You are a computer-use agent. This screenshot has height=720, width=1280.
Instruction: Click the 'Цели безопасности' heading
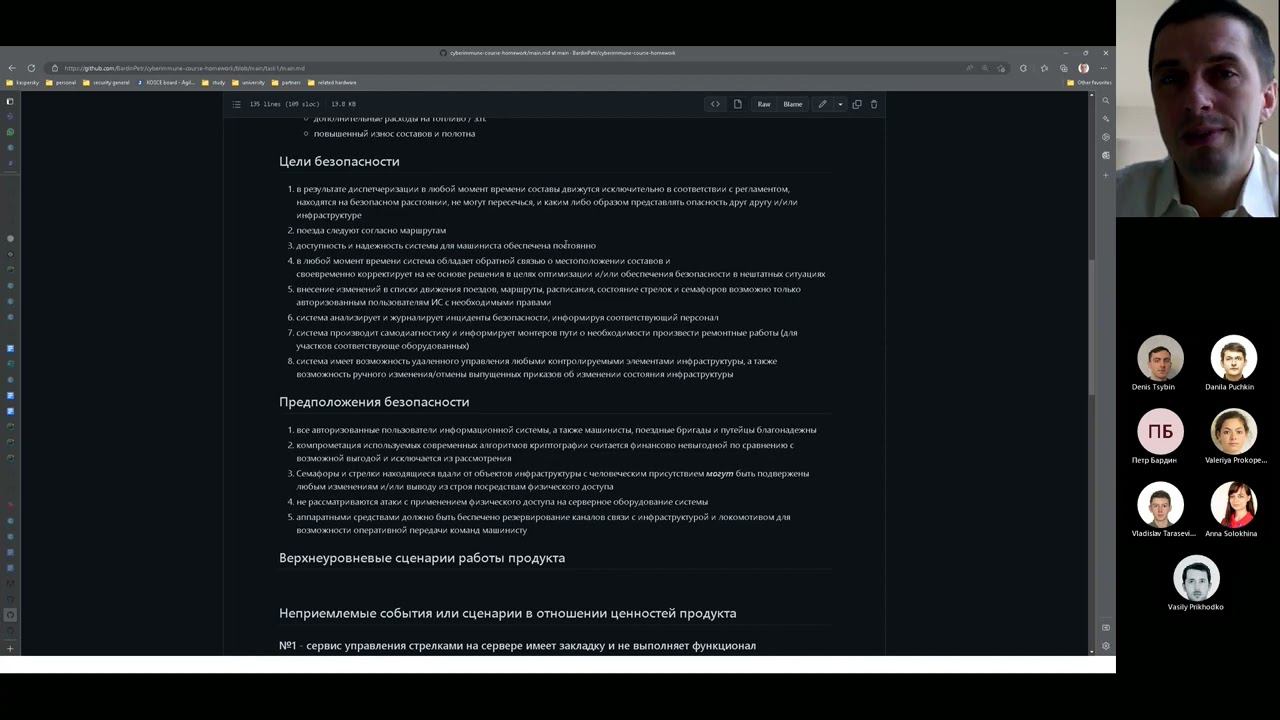point(339,161)
